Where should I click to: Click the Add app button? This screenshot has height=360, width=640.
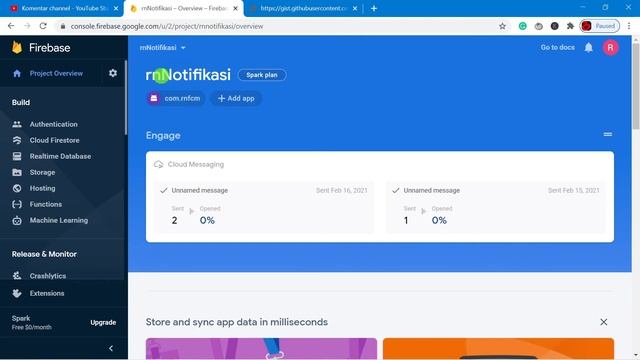236,98
